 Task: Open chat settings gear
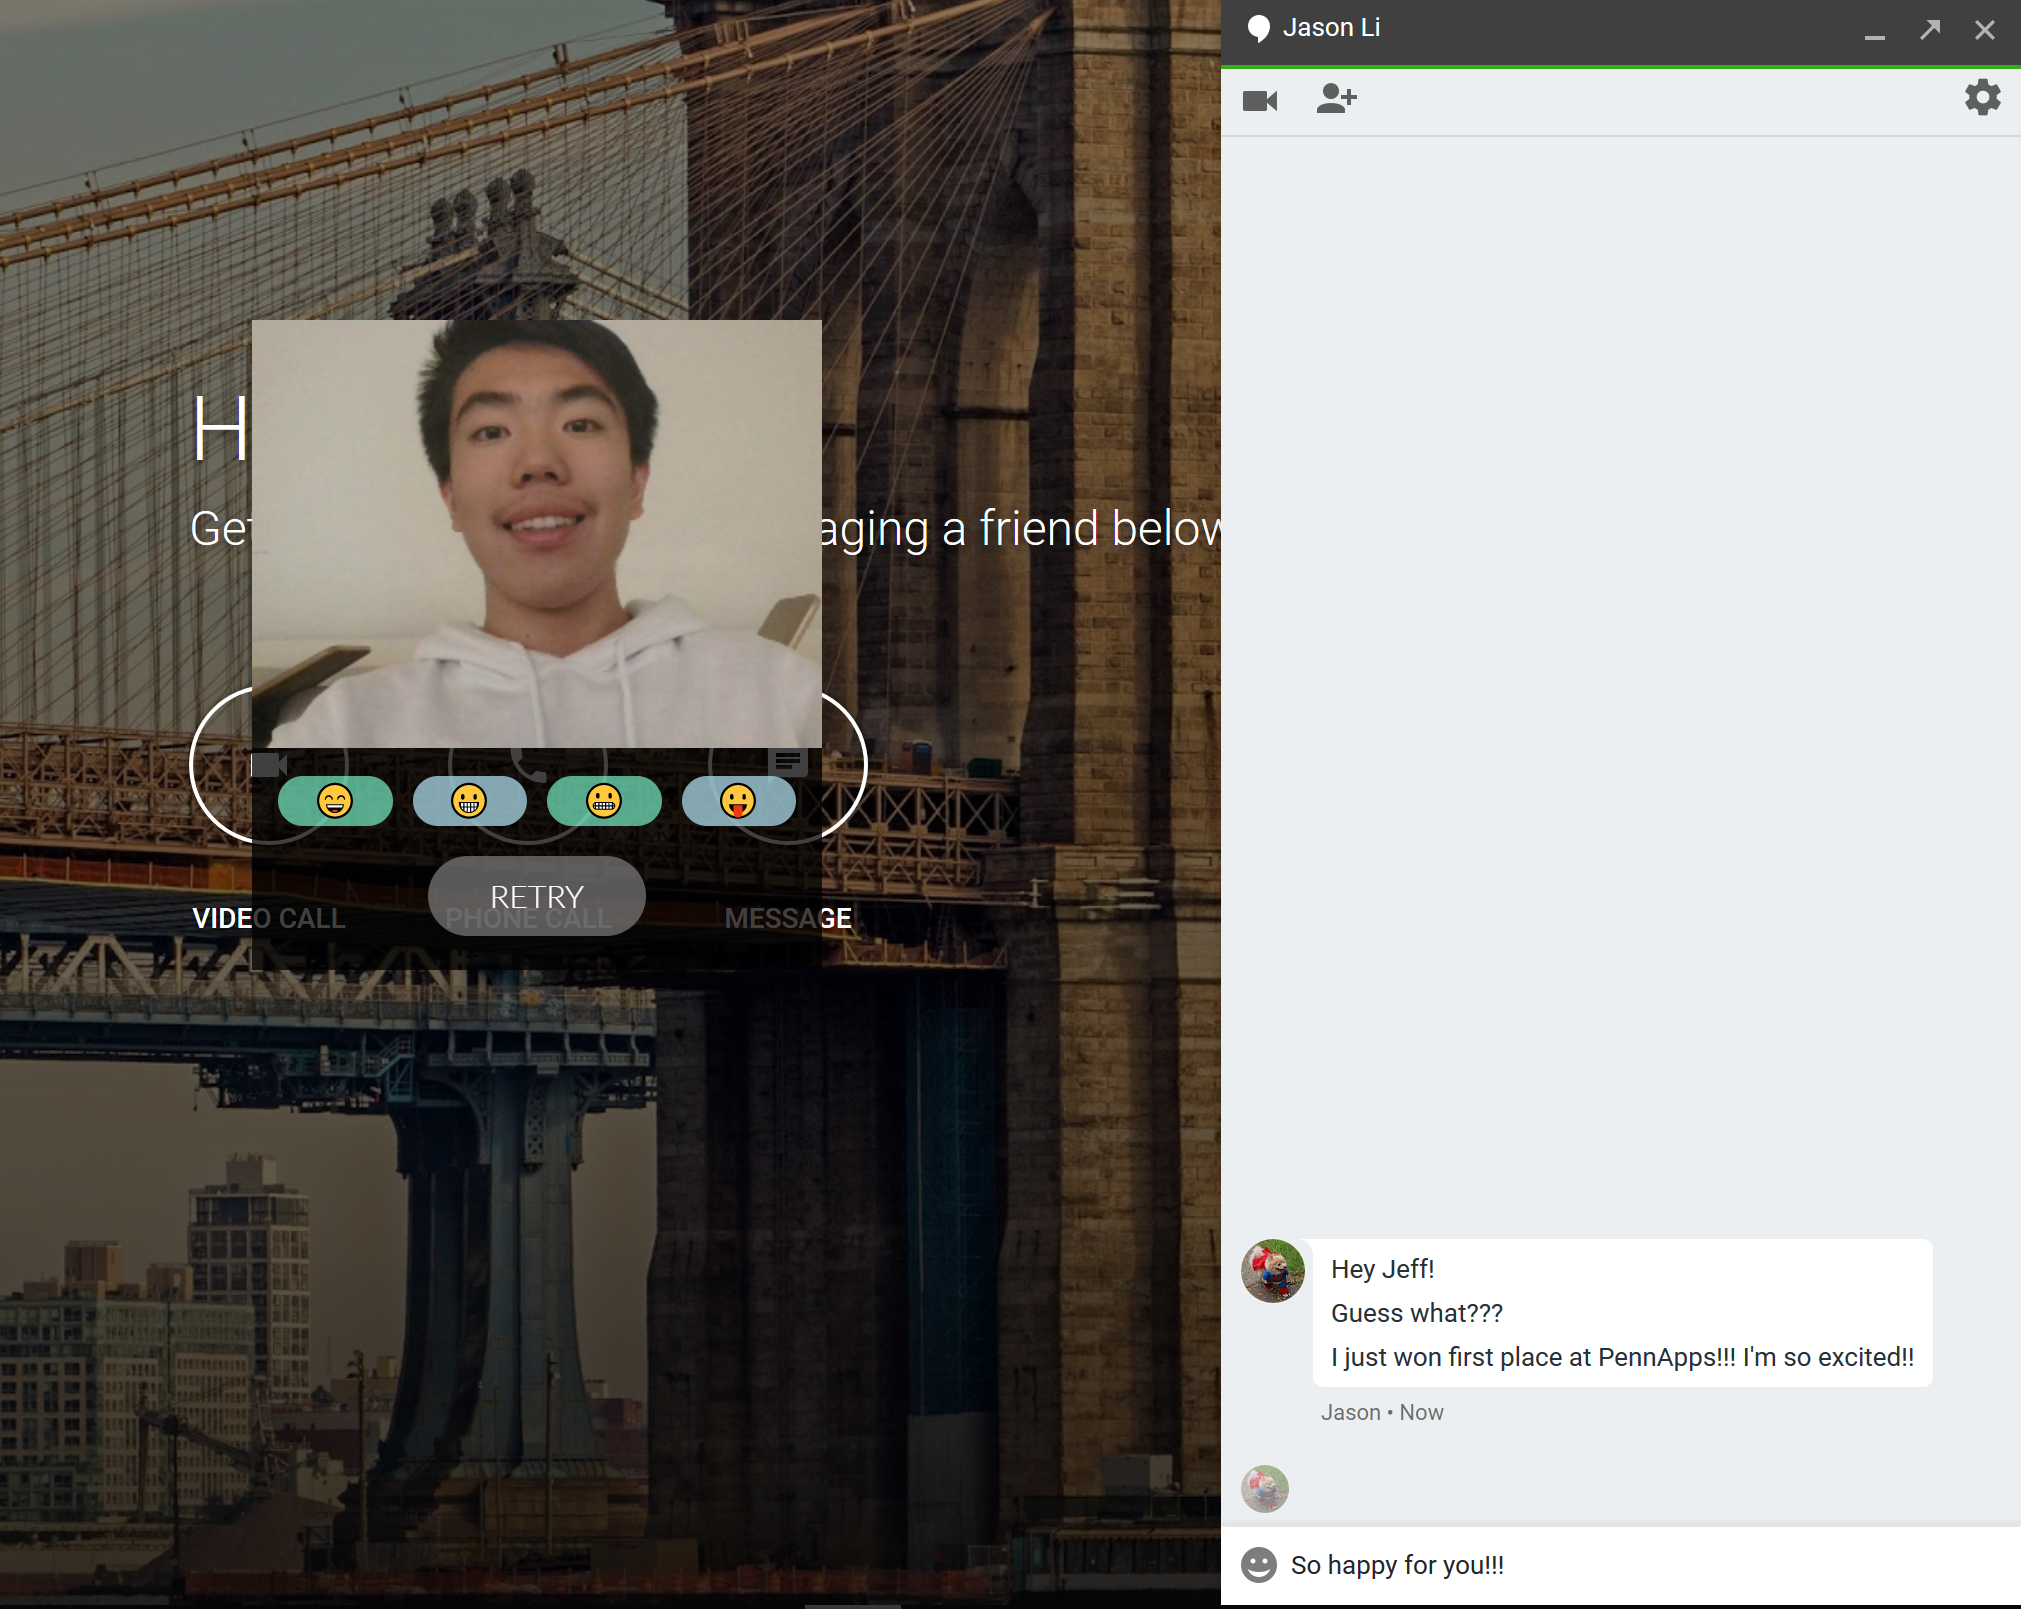pos(1982,98)
